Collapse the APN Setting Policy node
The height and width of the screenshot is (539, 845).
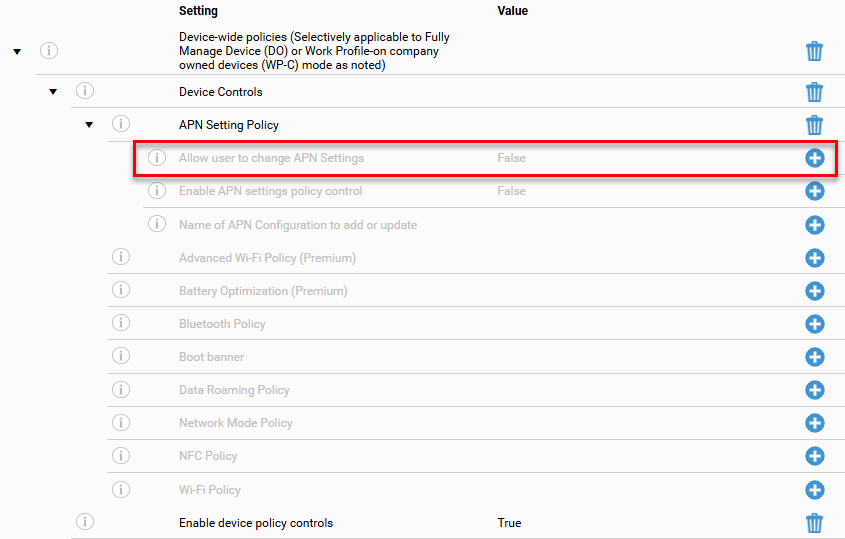pyautogui.click(x=89, y=125)
